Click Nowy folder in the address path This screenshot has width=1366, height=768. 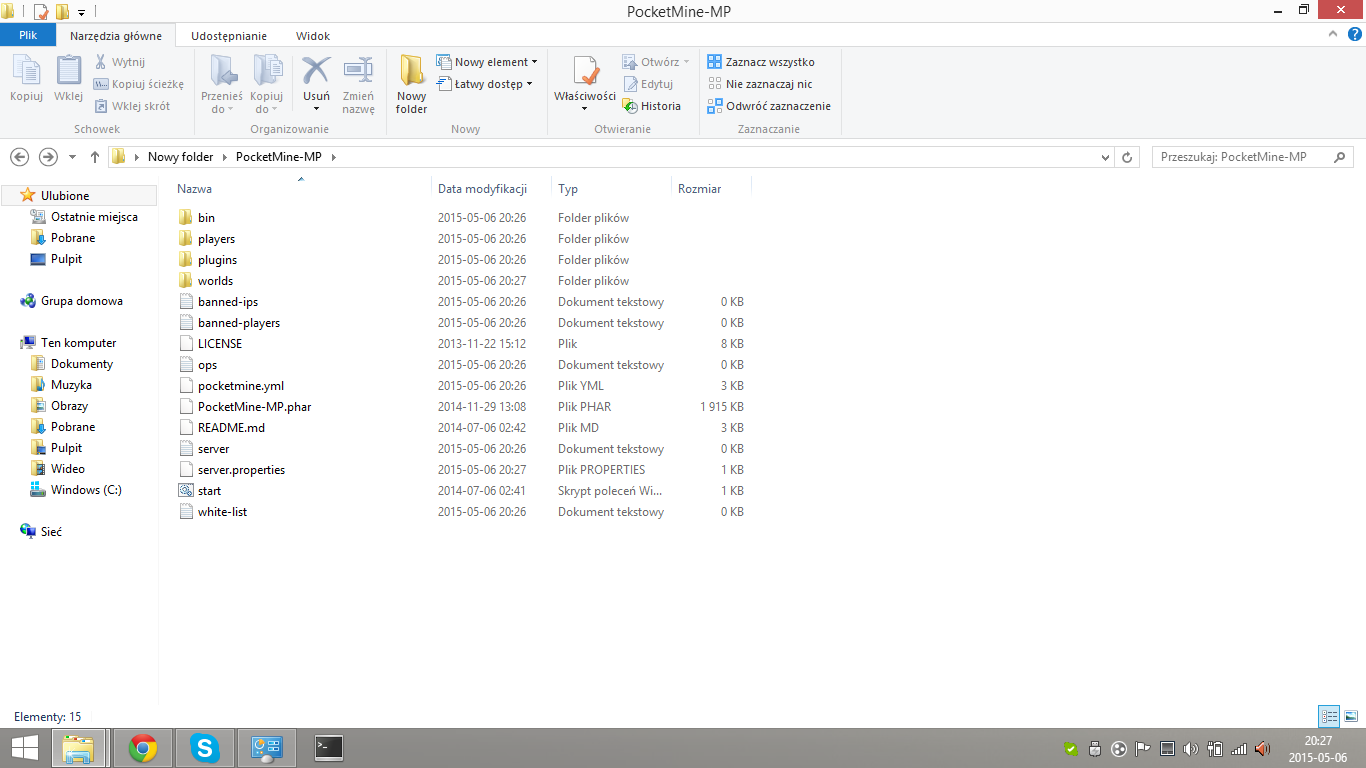tap(181, 157)
